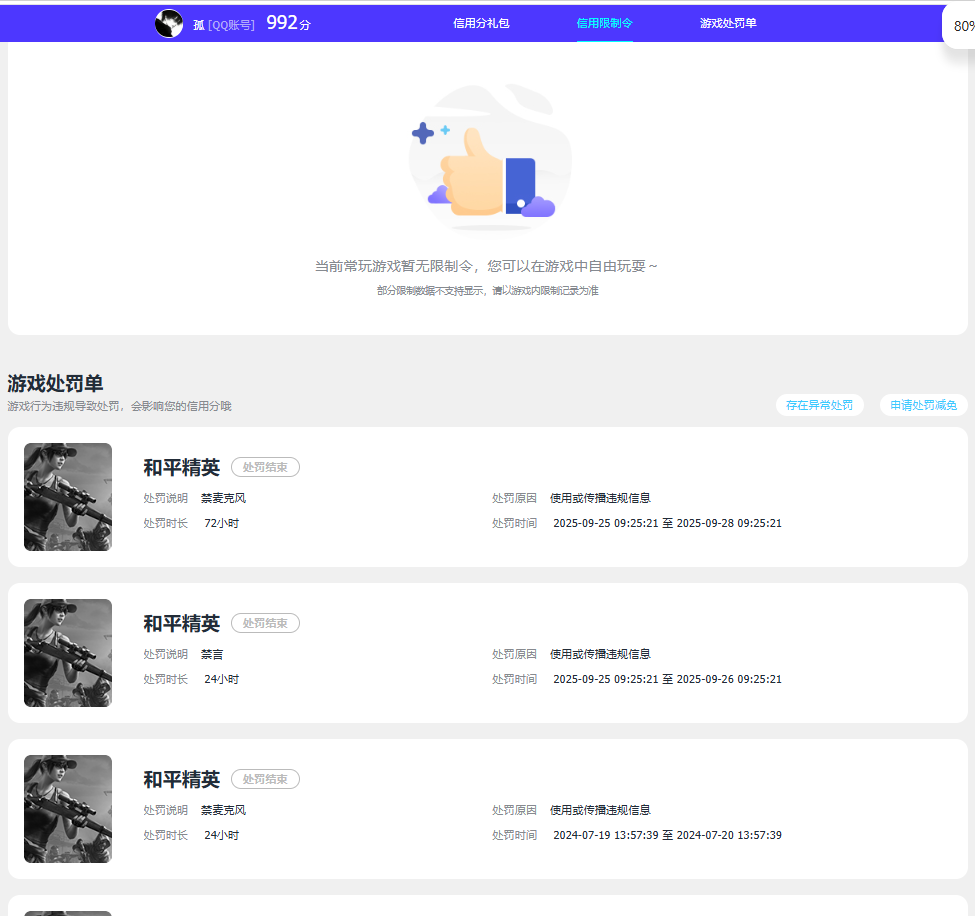Click 处罚结束 badge on the 2024-07-19 card
This screenshot has height=916, width=975.
[x=266, y=779]
